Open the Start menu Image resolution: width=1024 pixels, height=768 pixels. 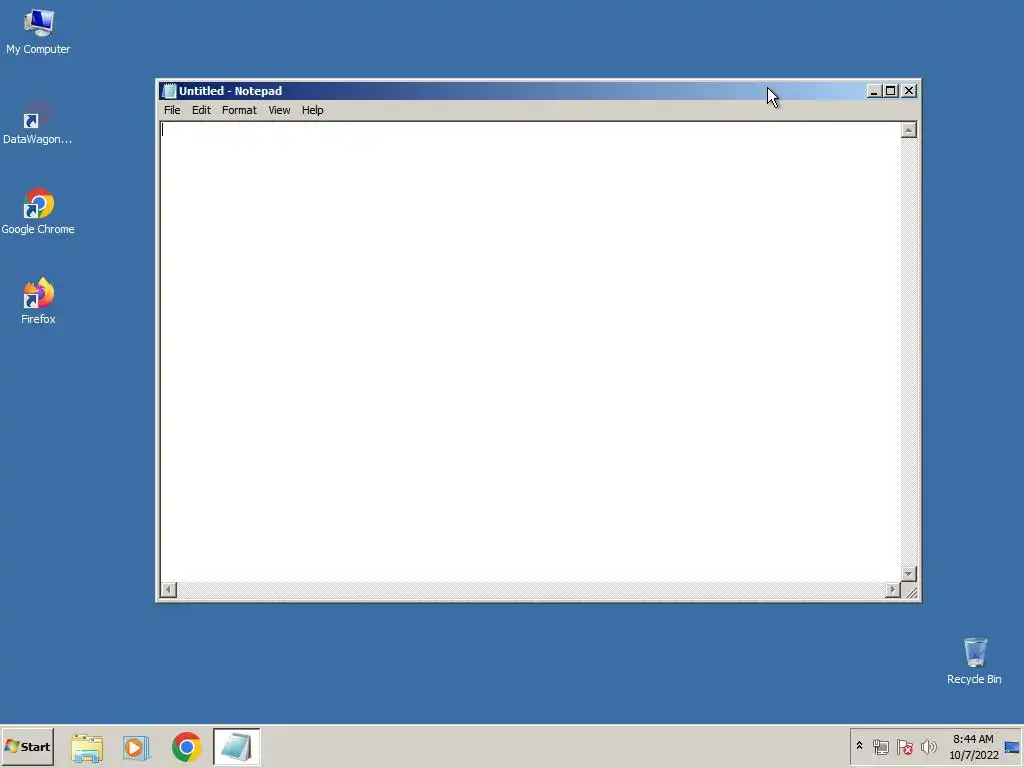point(27,747)
